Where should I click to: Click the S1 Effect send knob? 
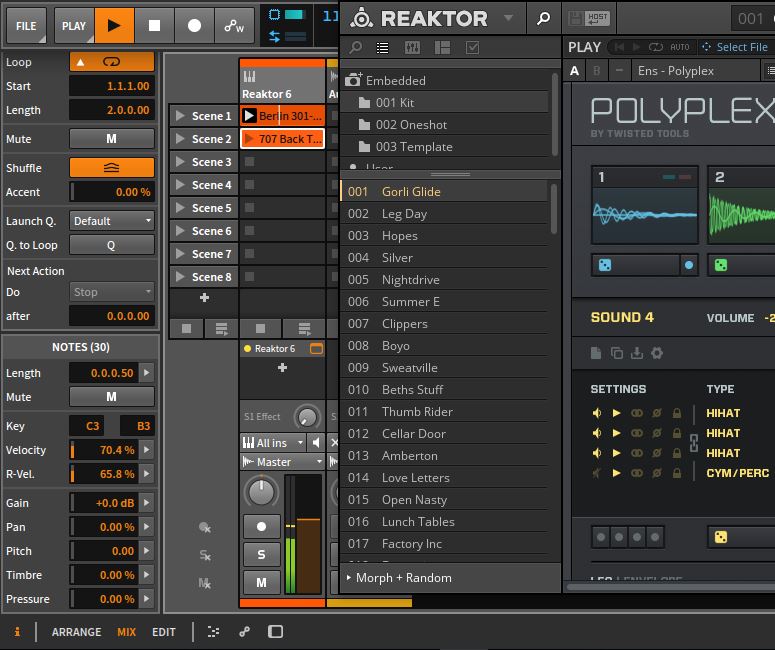(x=307, y=417)
